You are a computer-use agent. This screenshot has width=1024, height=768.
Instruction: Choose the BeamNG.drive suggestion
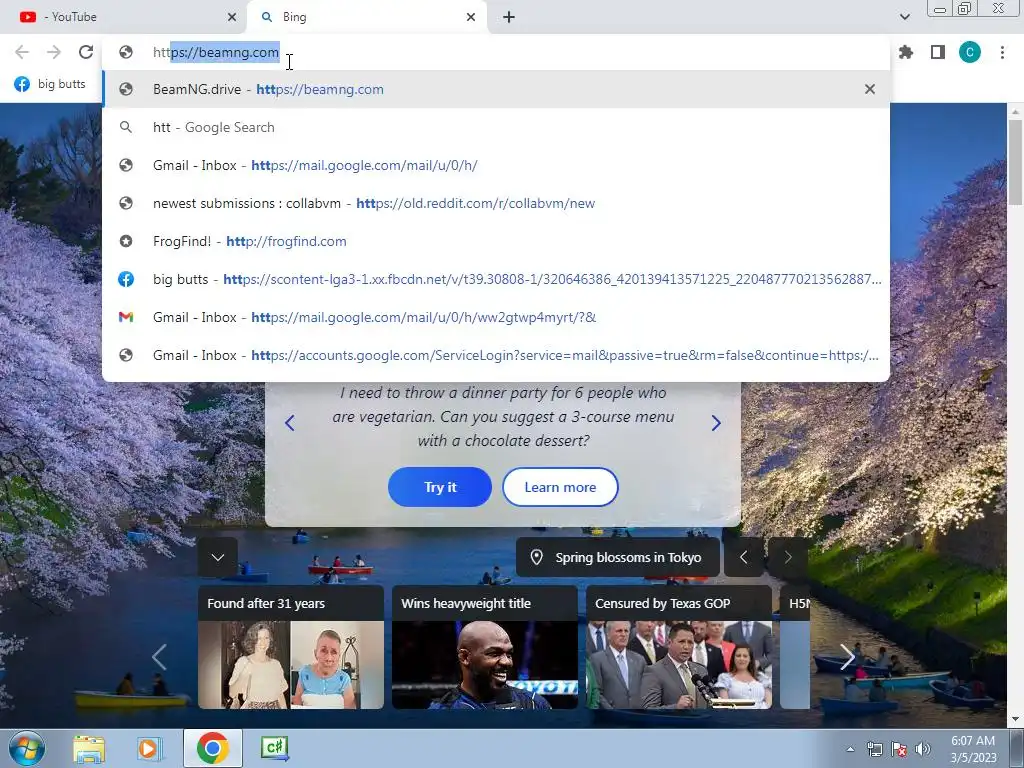coord(496,89)
